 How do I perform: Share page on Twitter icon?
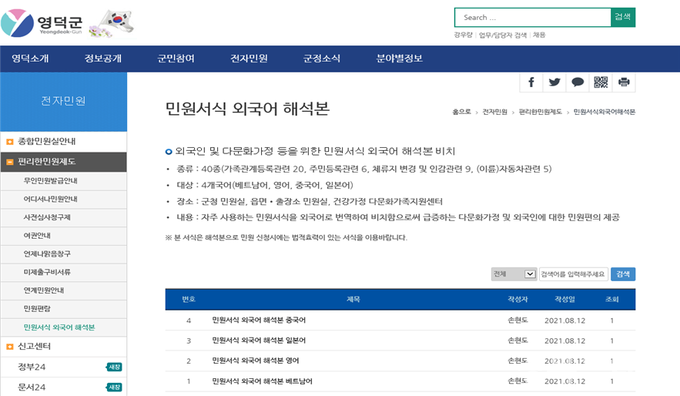coord(554,82)
